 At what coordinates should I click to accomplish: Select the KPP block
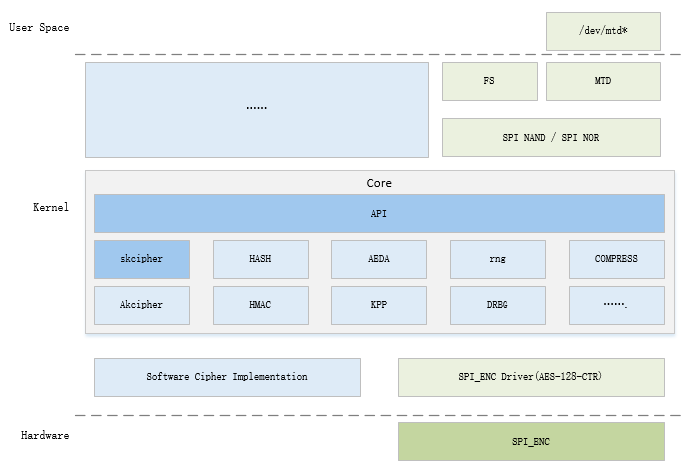click(379, 305)
